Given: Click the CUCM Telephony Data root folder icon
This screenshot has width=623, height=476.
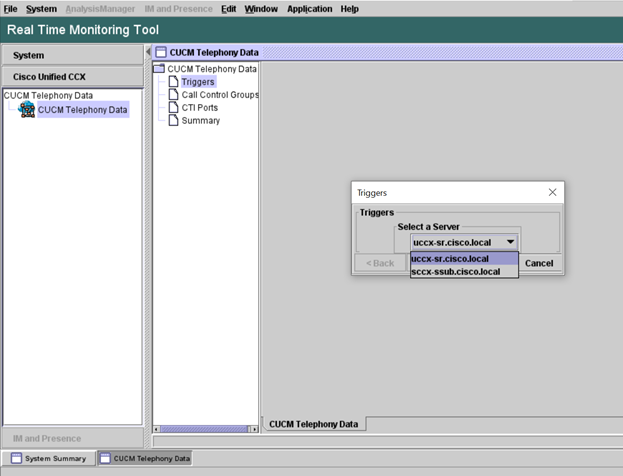Looking at the screenshot, I should coord(159,68).
